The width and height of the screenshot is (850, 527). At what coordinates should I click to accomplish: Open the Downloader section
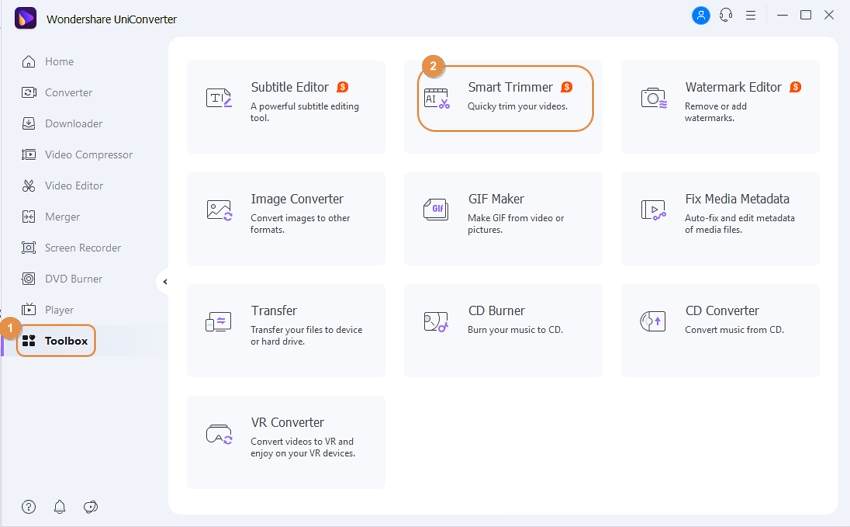pyautogui.click(x=72, y=124)
